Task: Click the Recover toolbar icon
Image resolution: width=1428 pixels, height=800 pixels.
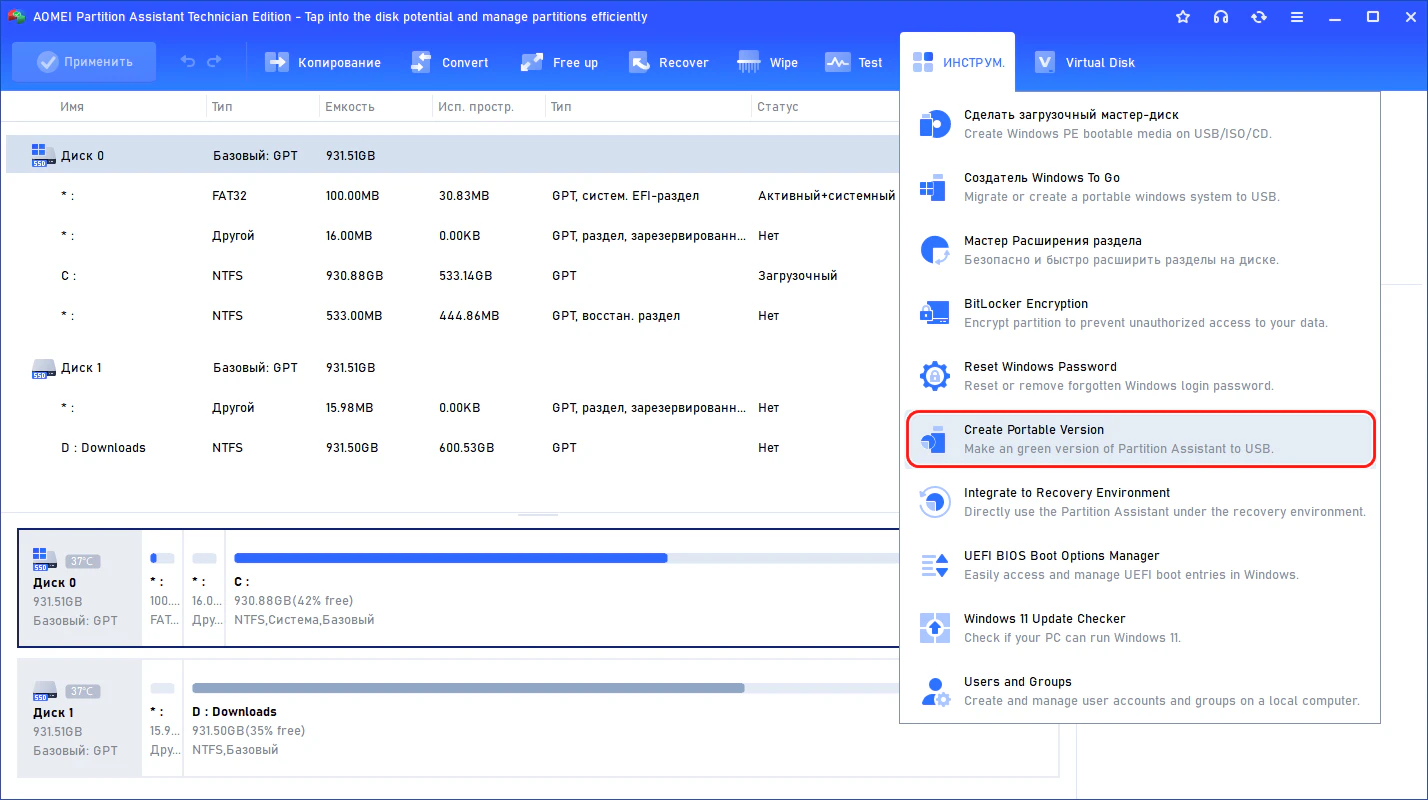Action: pyautogui.click(x=640, y=62)
